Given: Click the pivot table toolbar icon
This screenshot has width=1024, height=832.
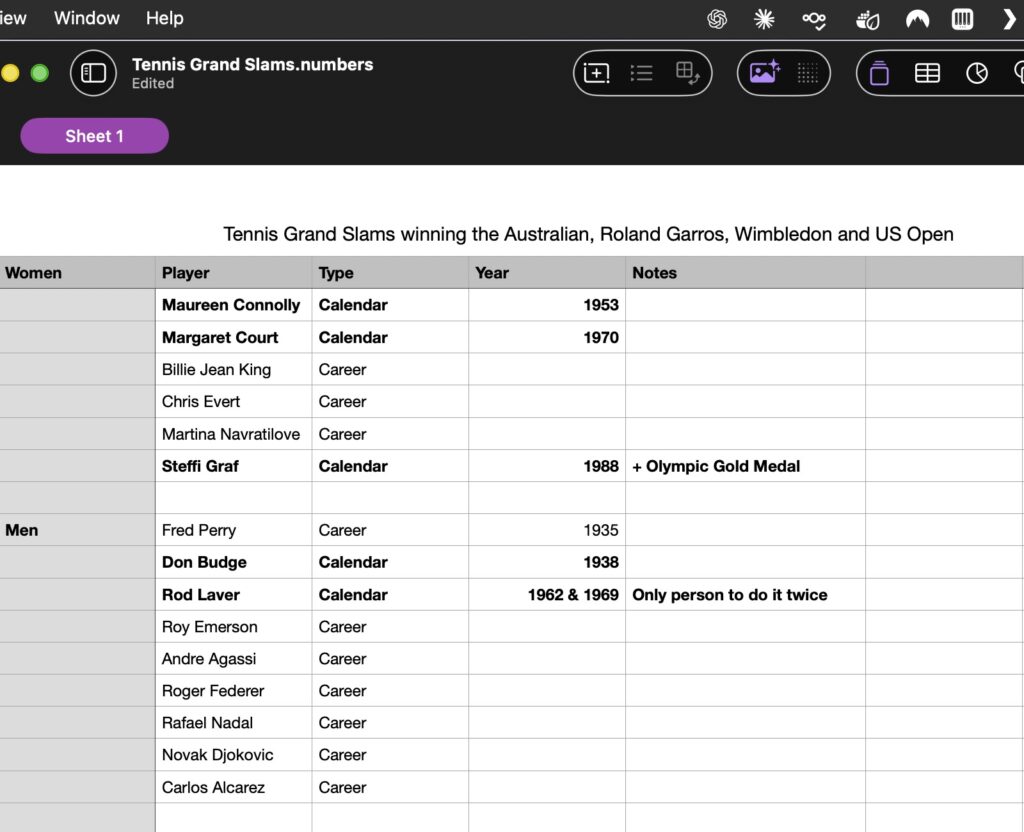Looking at the screenshot, I should tap(688, 73).
